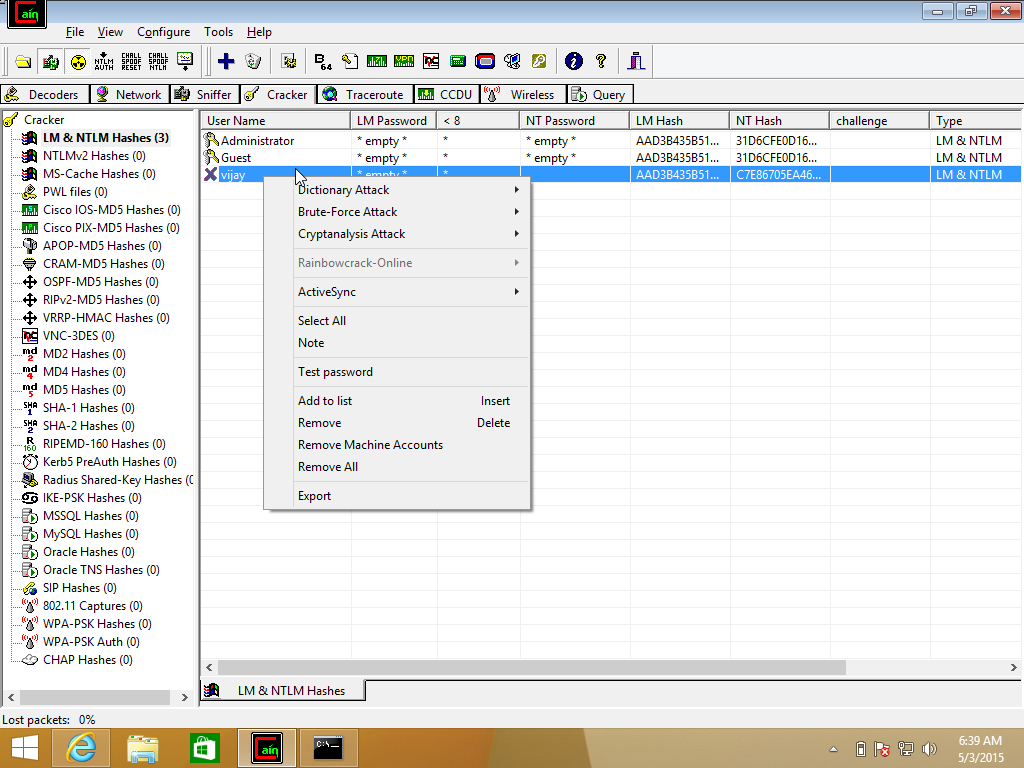Click the yellow question mark Help icon
The height and width of the screenshot is (768, 1024).
coord(601,62)
